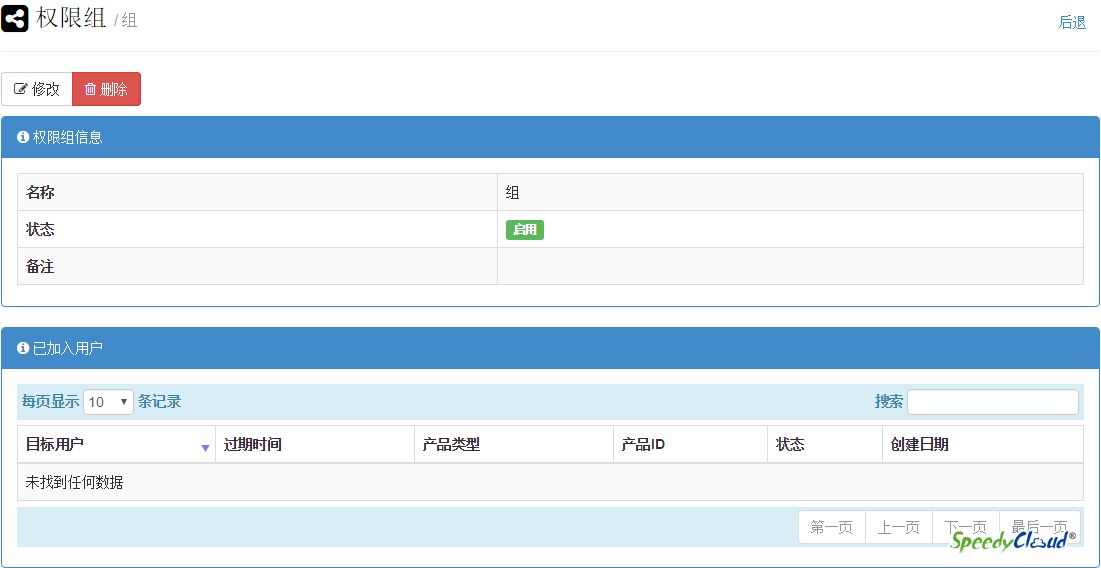
Task: Click the 名称 row label
Action: click(40, 192)
